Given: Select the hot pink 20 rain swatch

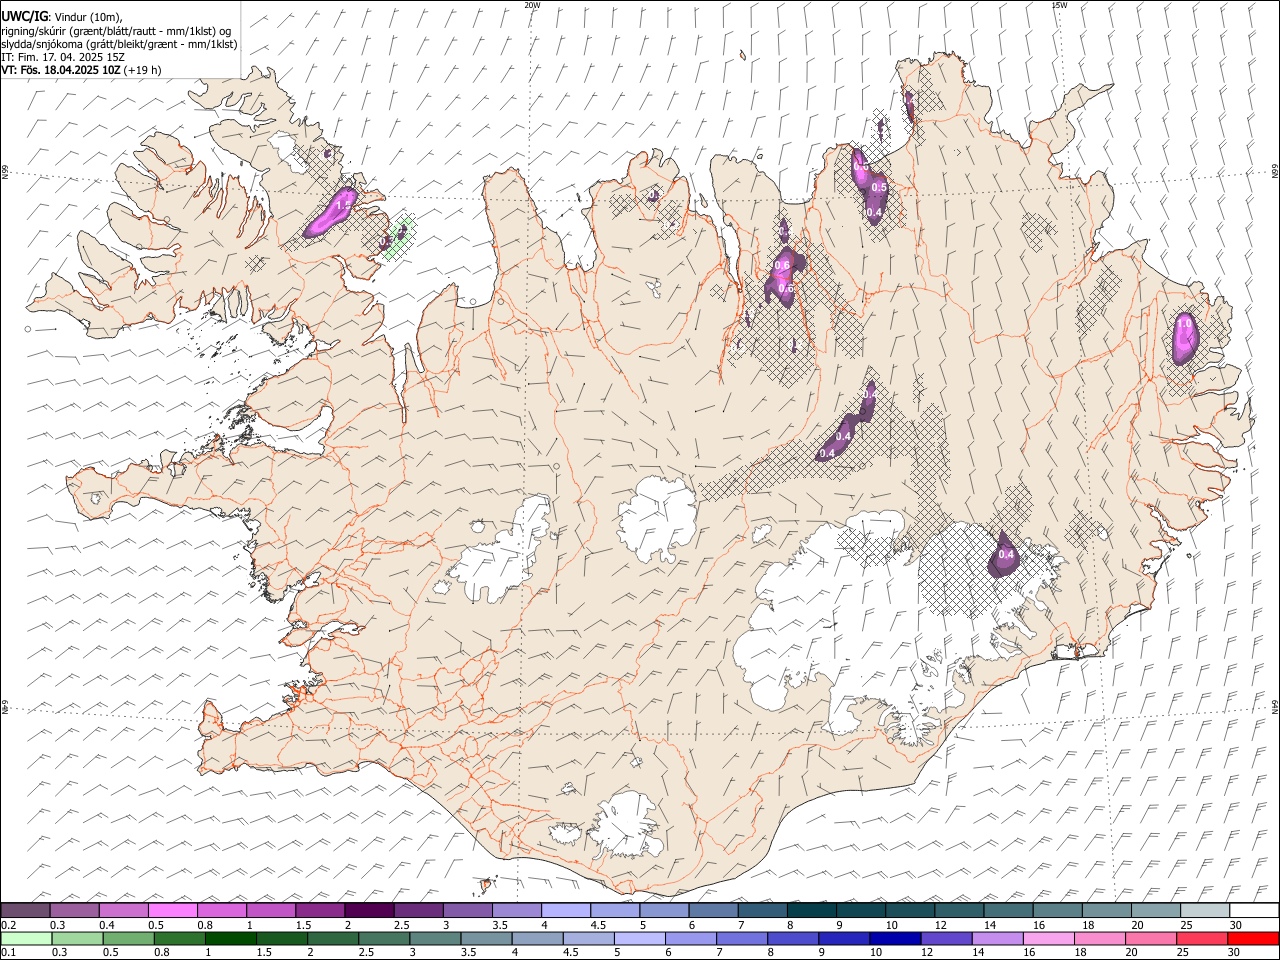Looking at the screenshot, I should (x=1151, y=938).
